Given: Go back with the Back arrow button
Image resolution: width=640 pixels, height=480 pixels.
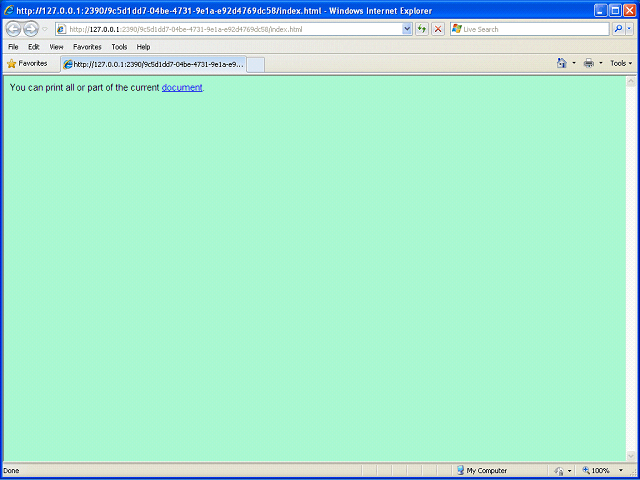Looking at the screenshot, I should (x=13, y=29).
